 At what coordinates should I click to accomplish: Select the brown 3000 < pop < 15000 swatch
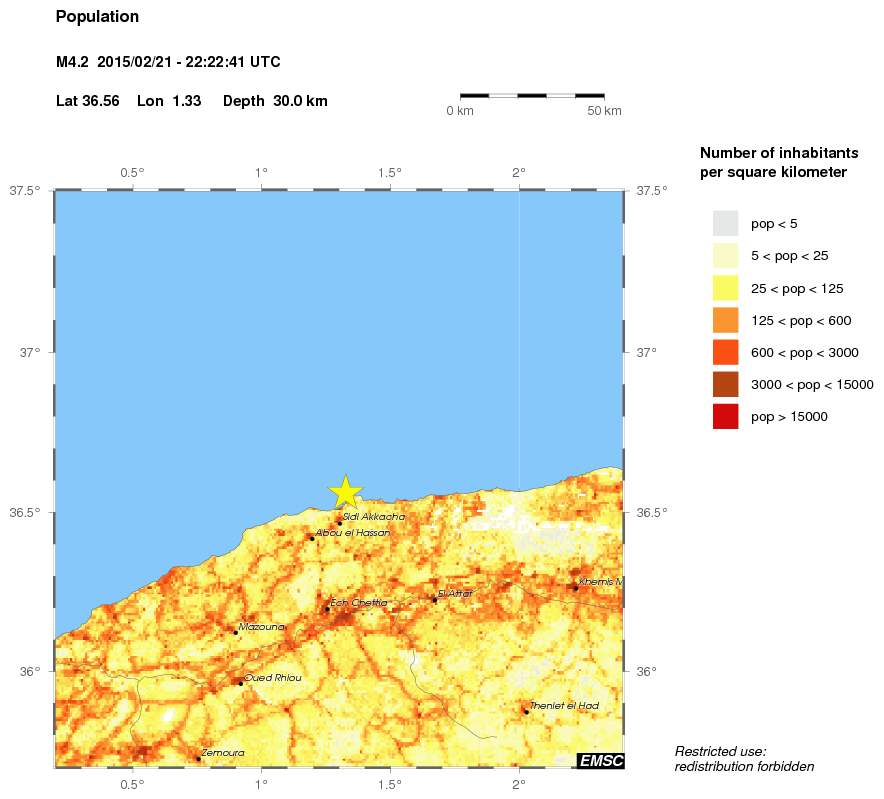pyautogui.click(x=725, y=384)
